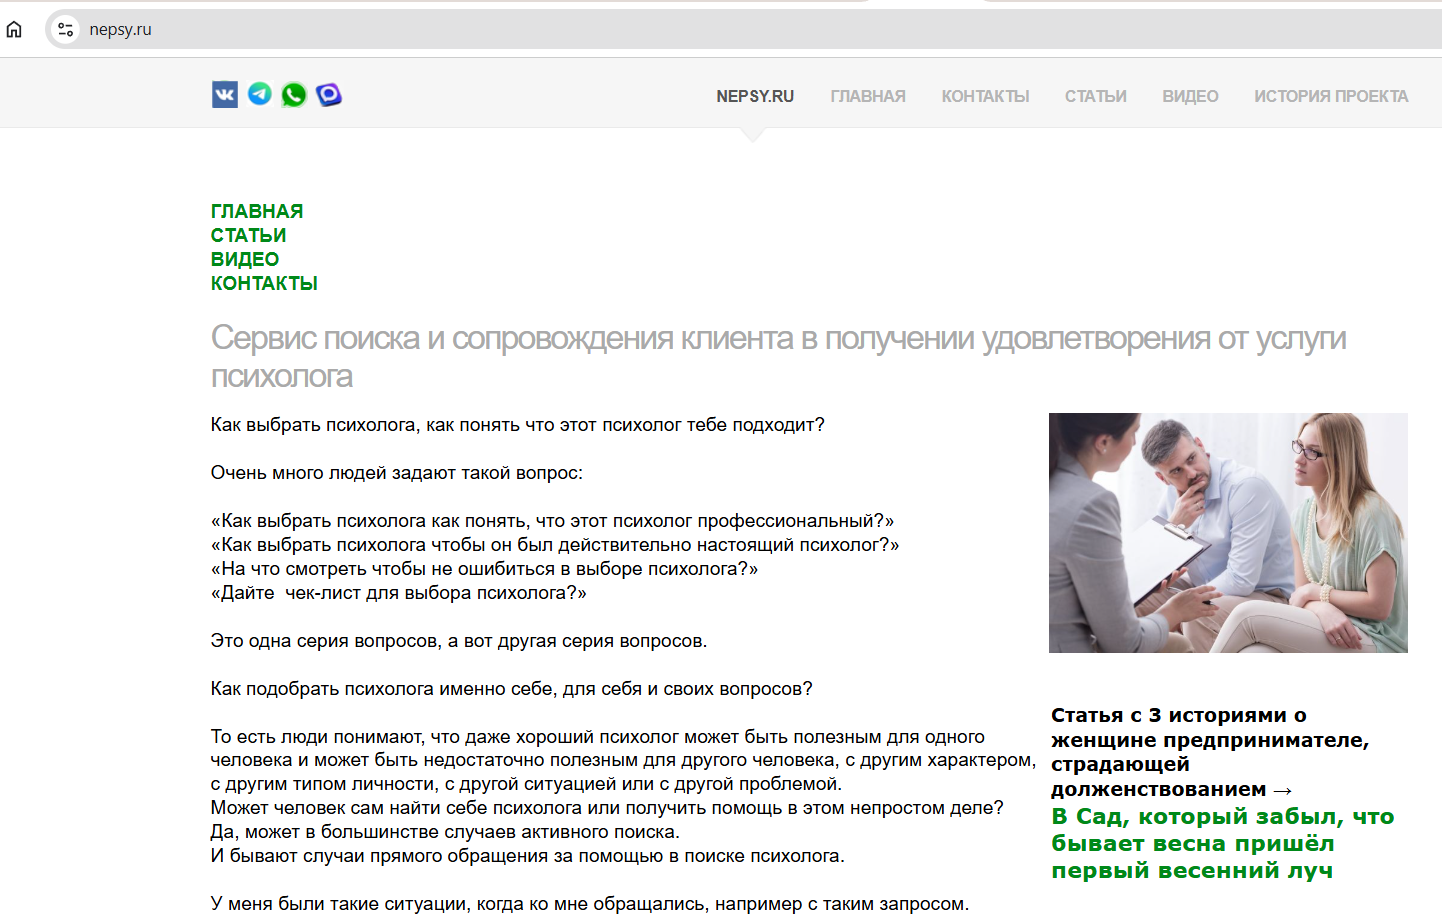This screenshot has width=1442, height=917.
Task: Click the quote "На что смотреть чтобы не ошибиться…"
Action: 485,569
